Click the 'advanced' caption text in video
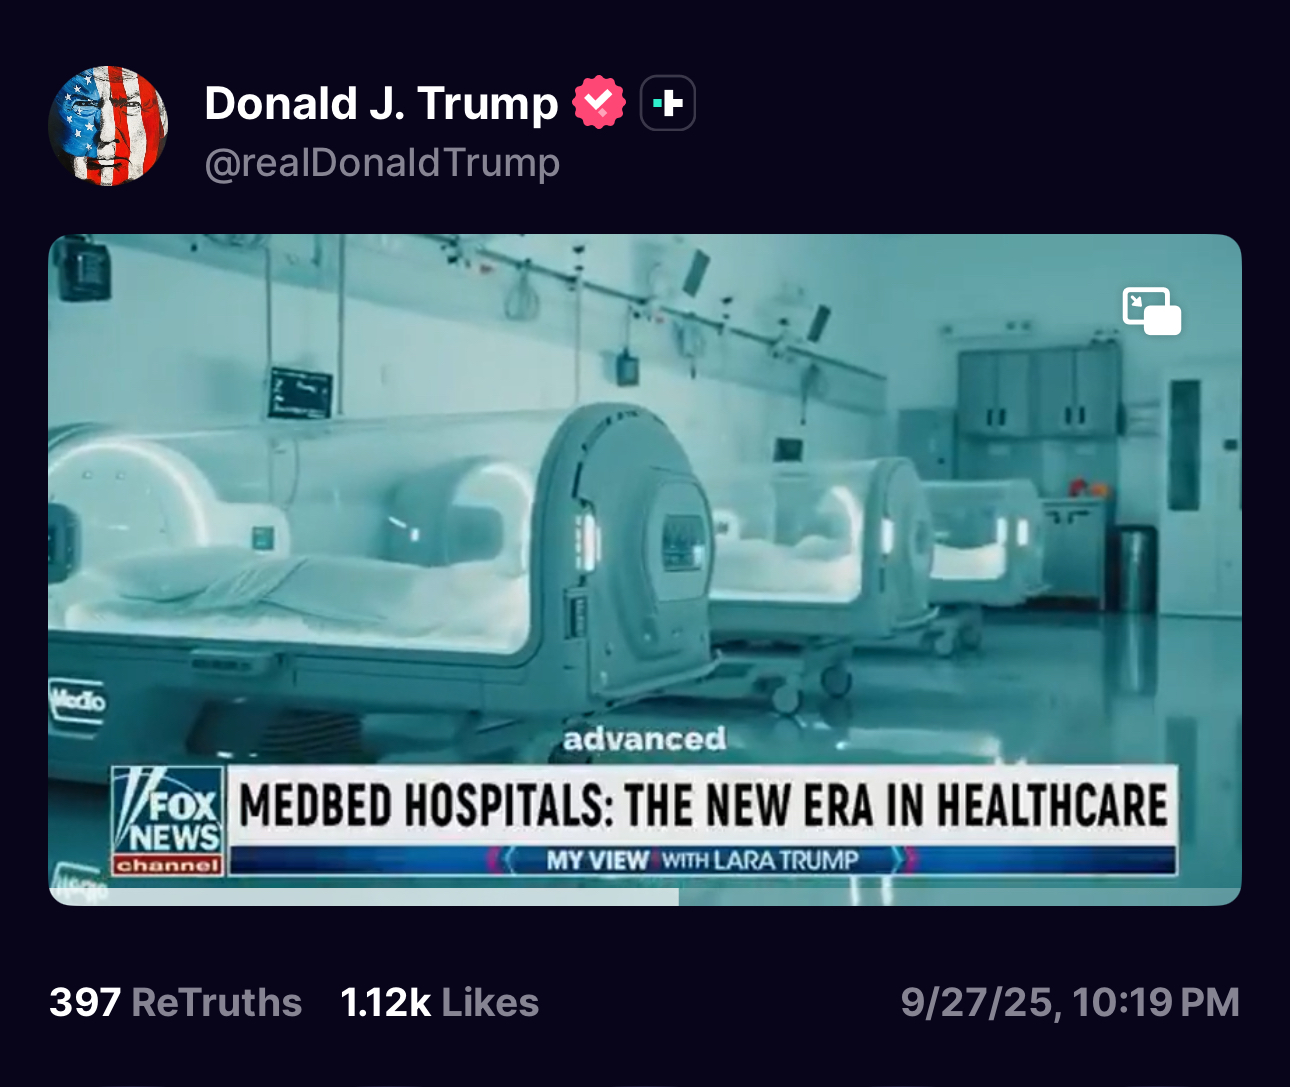The image size is (1290, 1087). (644, 739)
